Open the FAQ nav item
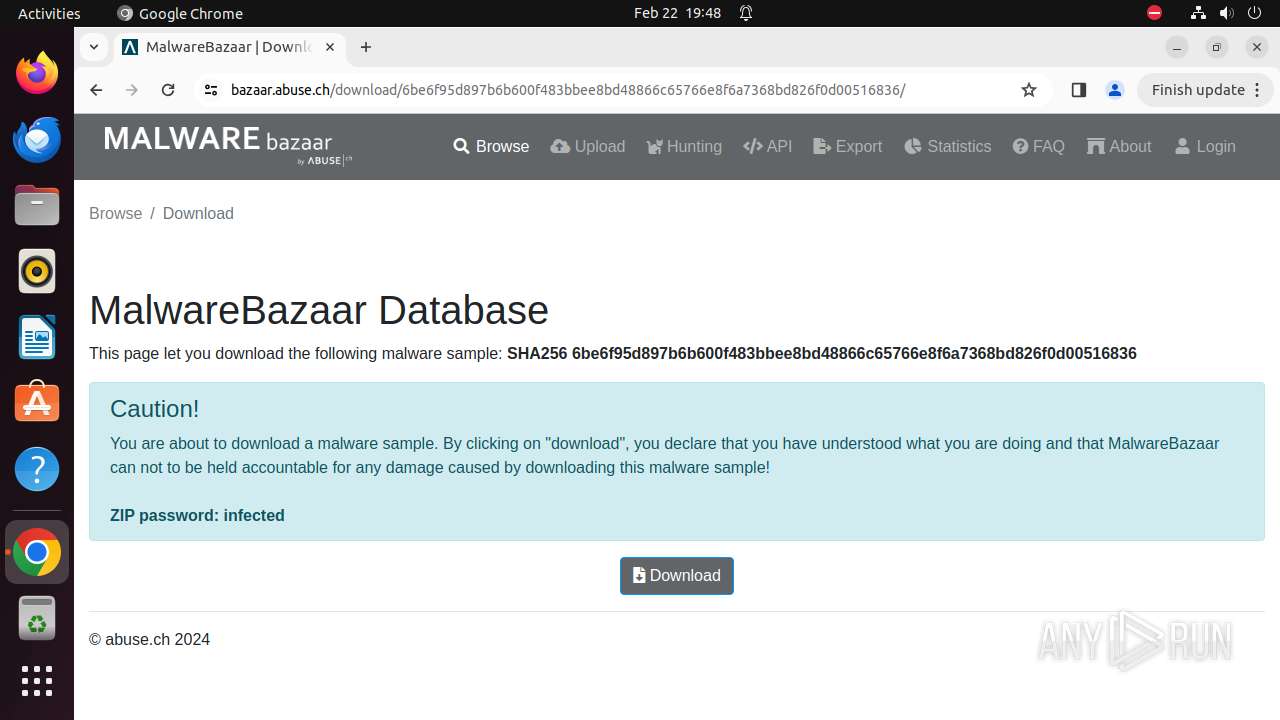This screenshot has height=720, width=1280. (x=1039, y=146)
